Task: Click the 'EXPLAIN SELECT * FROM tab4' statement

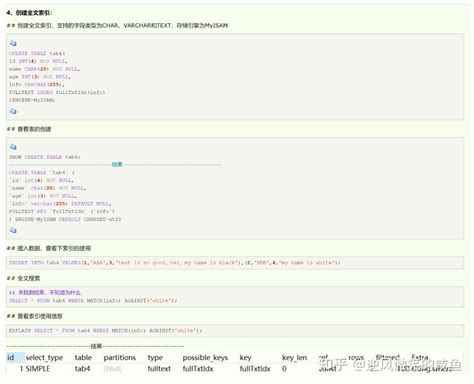Action: pos(106,331)
